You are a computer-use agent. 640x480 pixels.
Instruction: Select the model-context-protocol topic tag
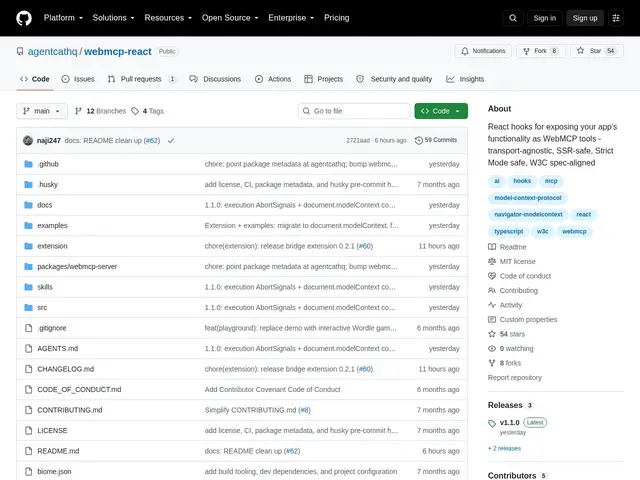click(528, 198)
